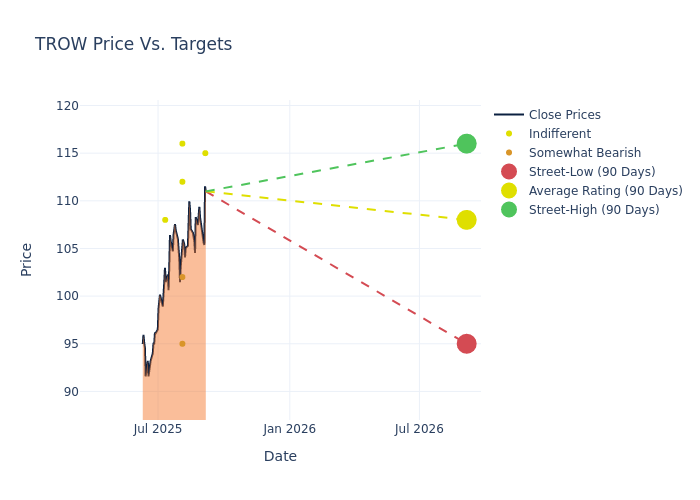This screenshot has width=700, height=500.
Task: Click the green Street-High marker at 116
Action: [466, 144]
